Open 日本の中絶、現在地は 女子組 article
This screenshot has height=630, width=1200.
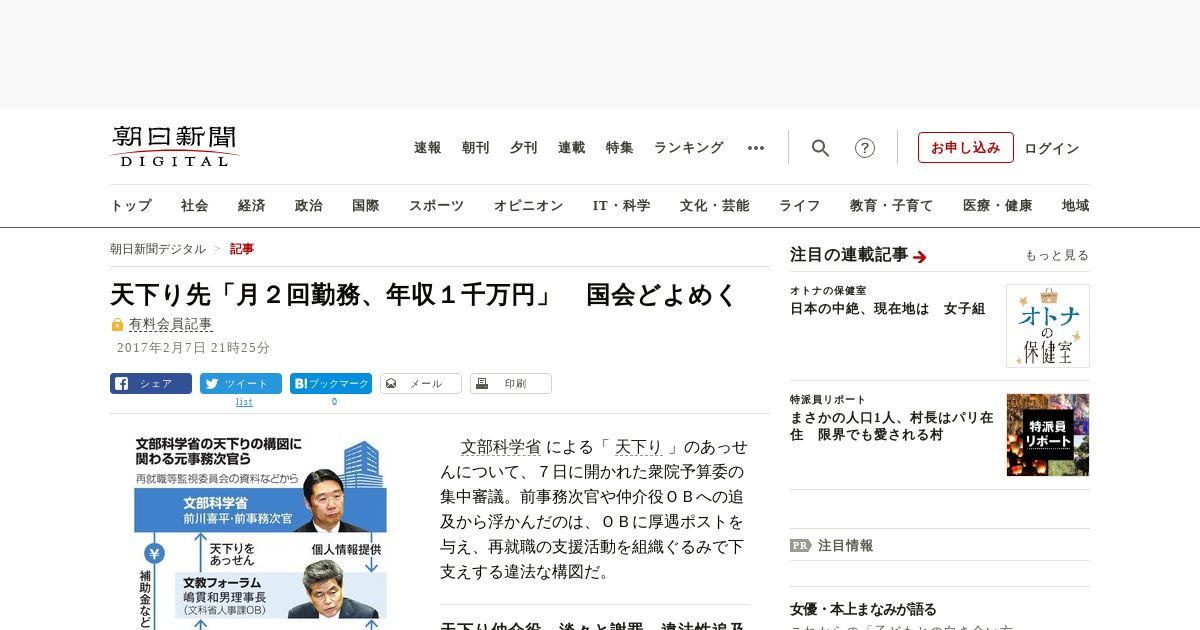(888, 309)
